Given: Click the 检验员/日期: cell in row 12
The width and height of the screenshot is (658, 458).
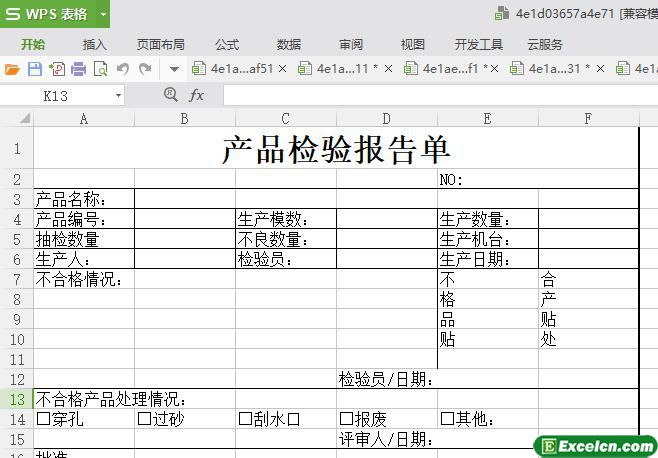Looking at the screenshot, I should pyautogui.click(x=386, y=379).
